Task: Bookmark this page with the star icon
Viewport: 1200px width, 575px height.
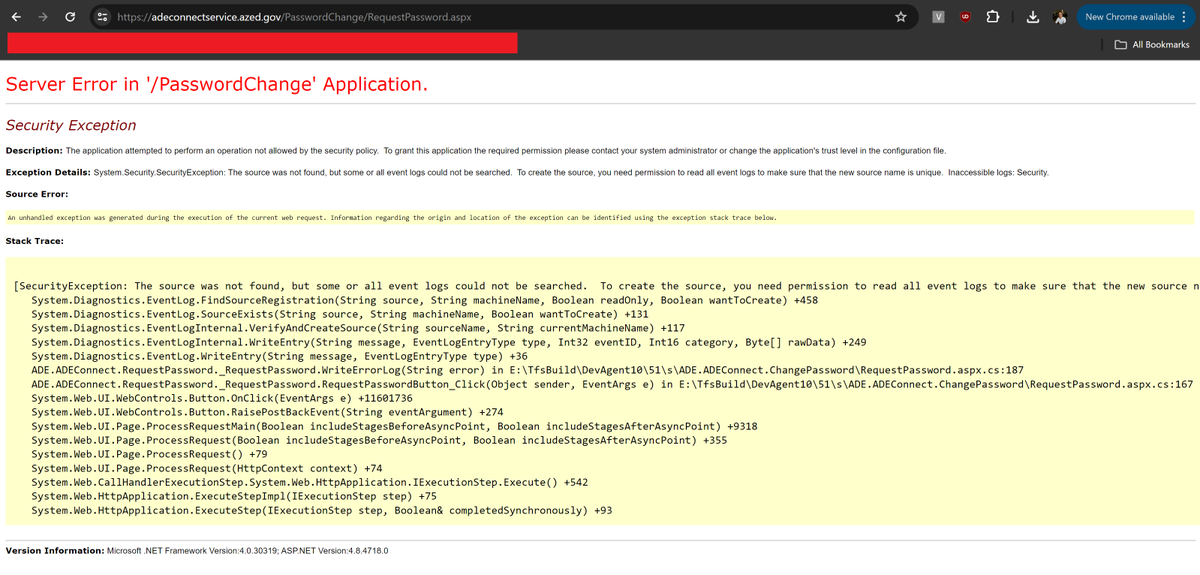Action: click(x=900, y=17)
